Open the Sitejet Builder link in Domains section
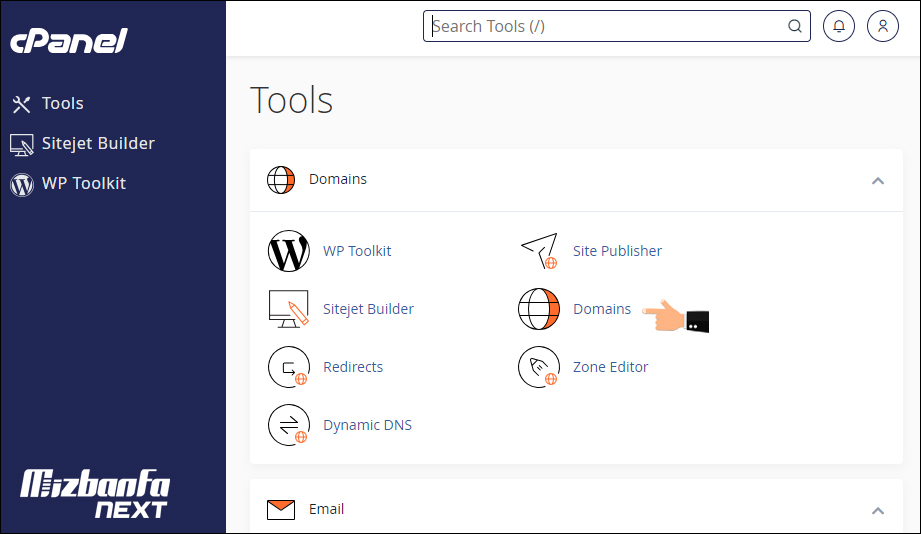 (368, 309)
